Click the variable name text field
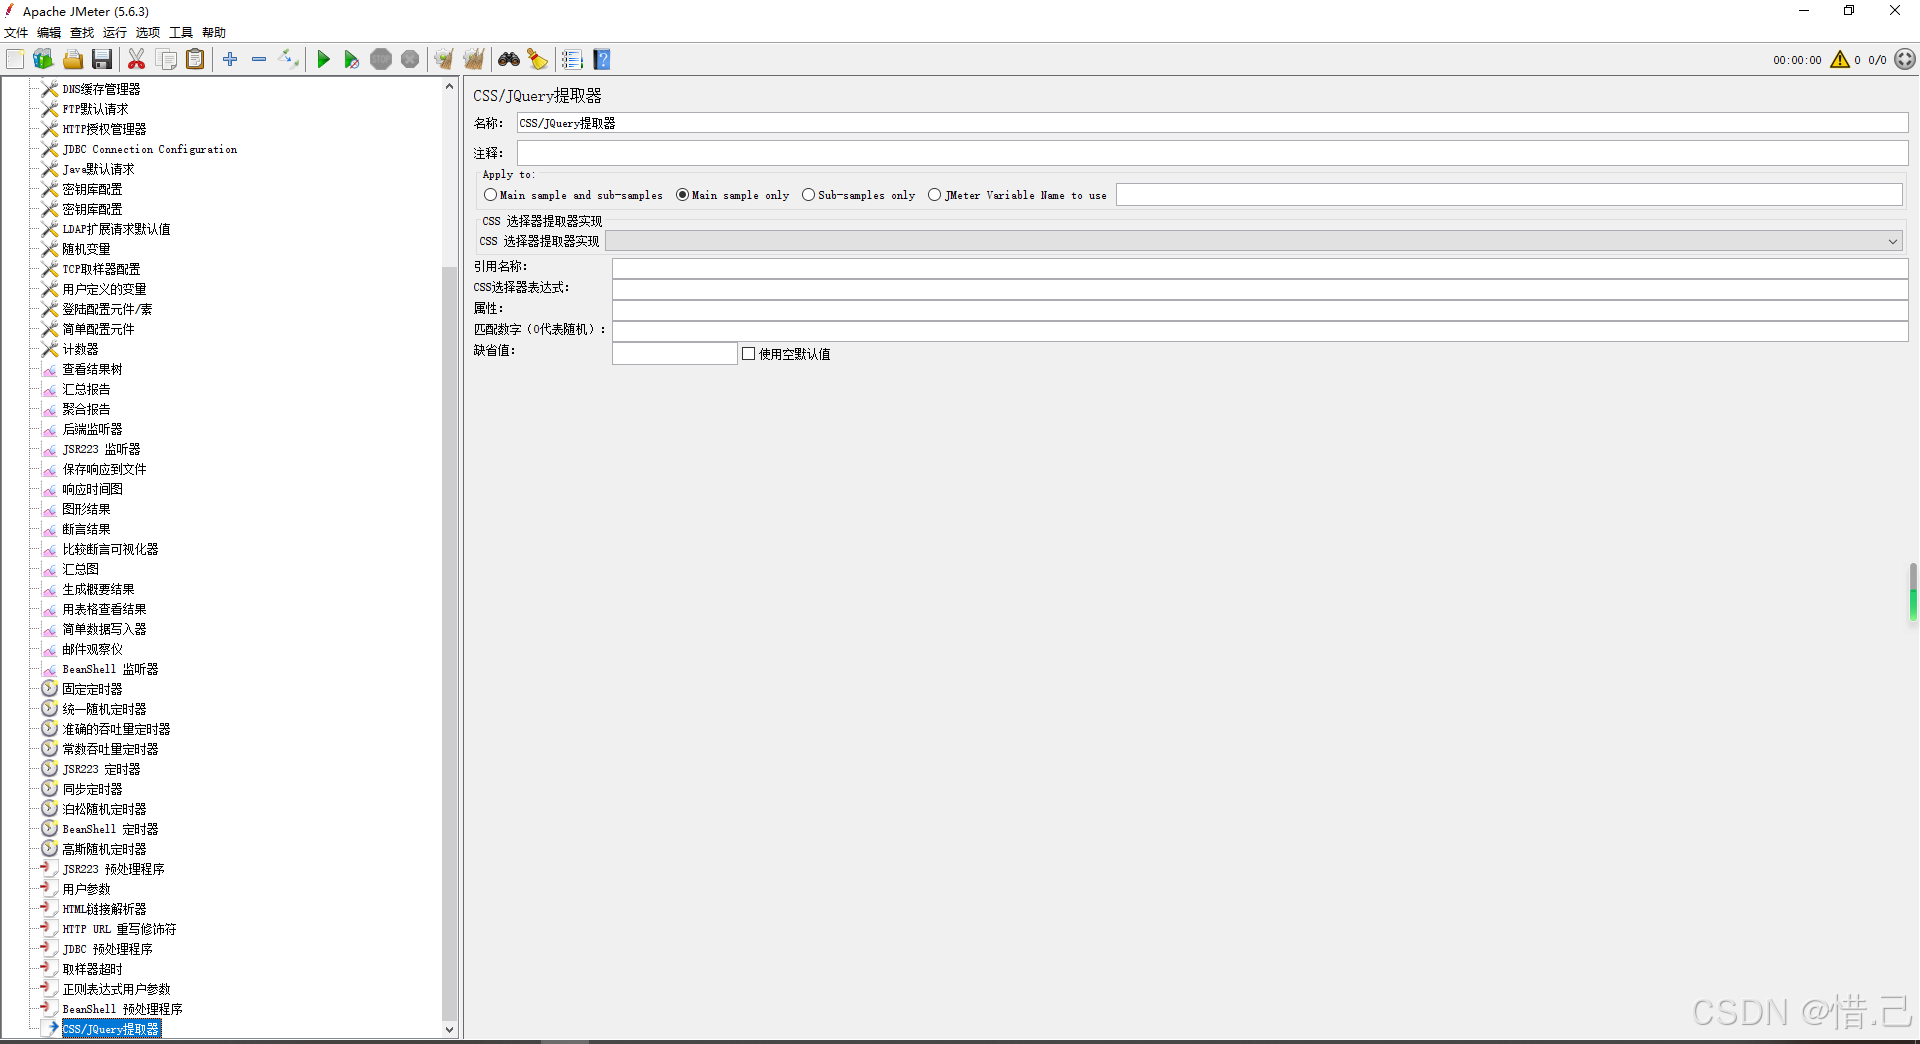1920x1044 pixels. point(1509,195)
